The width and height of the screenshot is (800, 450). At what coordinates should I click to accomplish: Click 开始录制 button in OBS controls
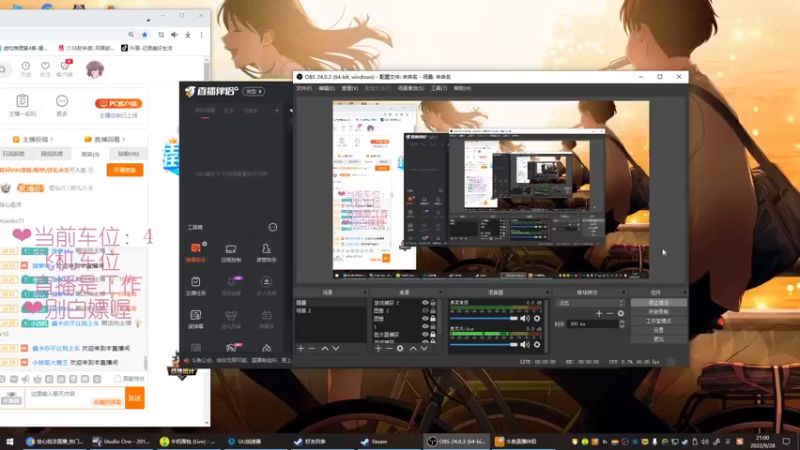pos(659,312)
